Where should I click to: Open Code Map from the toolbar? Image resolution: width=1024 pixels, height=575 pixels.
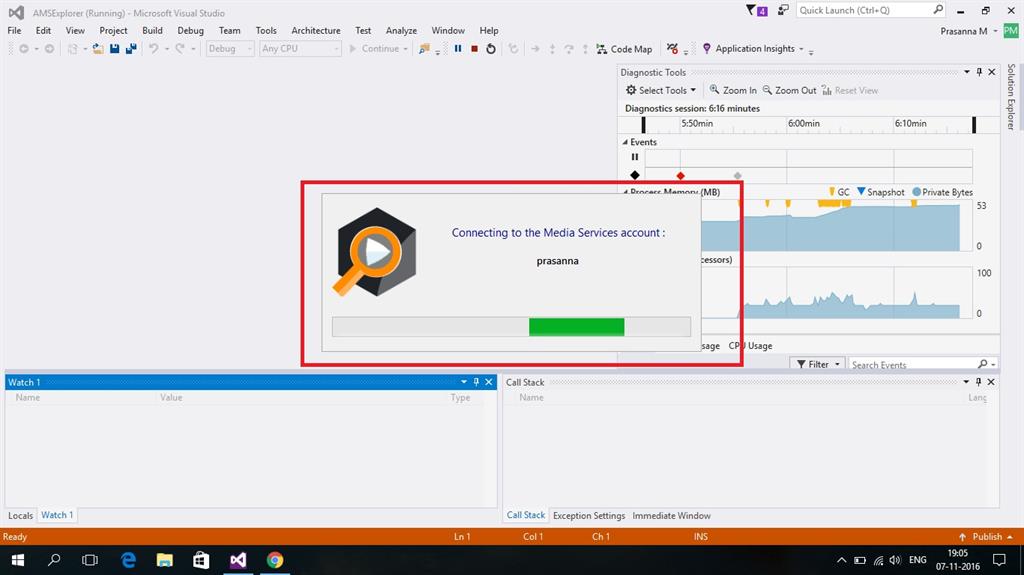point(624,49)
